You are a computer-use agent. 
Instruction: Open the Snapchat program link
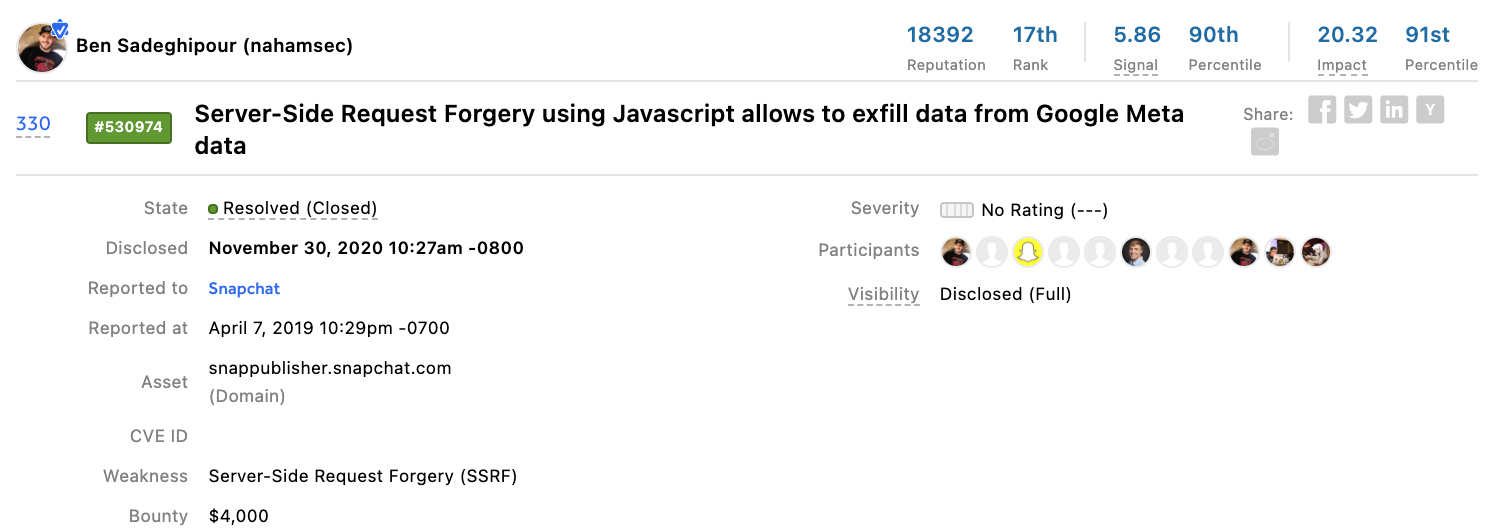click(244, 288)
